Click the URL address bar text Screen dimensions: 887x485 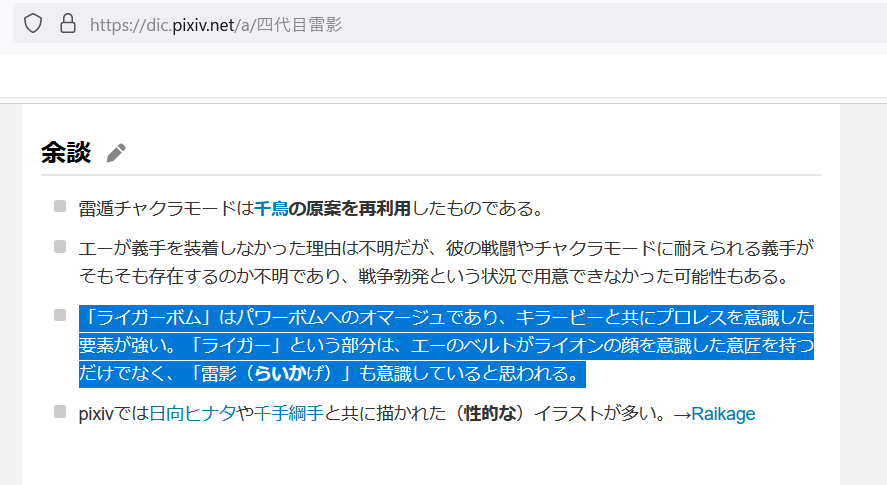coord(216,24)
